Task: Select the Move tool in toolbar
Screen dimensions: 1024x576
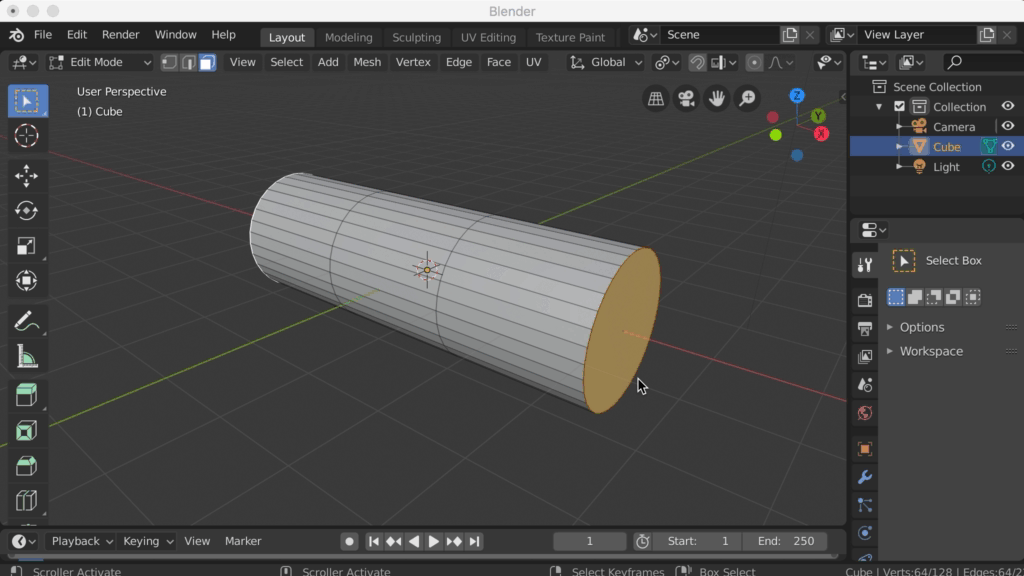Action: pos(26,176)
